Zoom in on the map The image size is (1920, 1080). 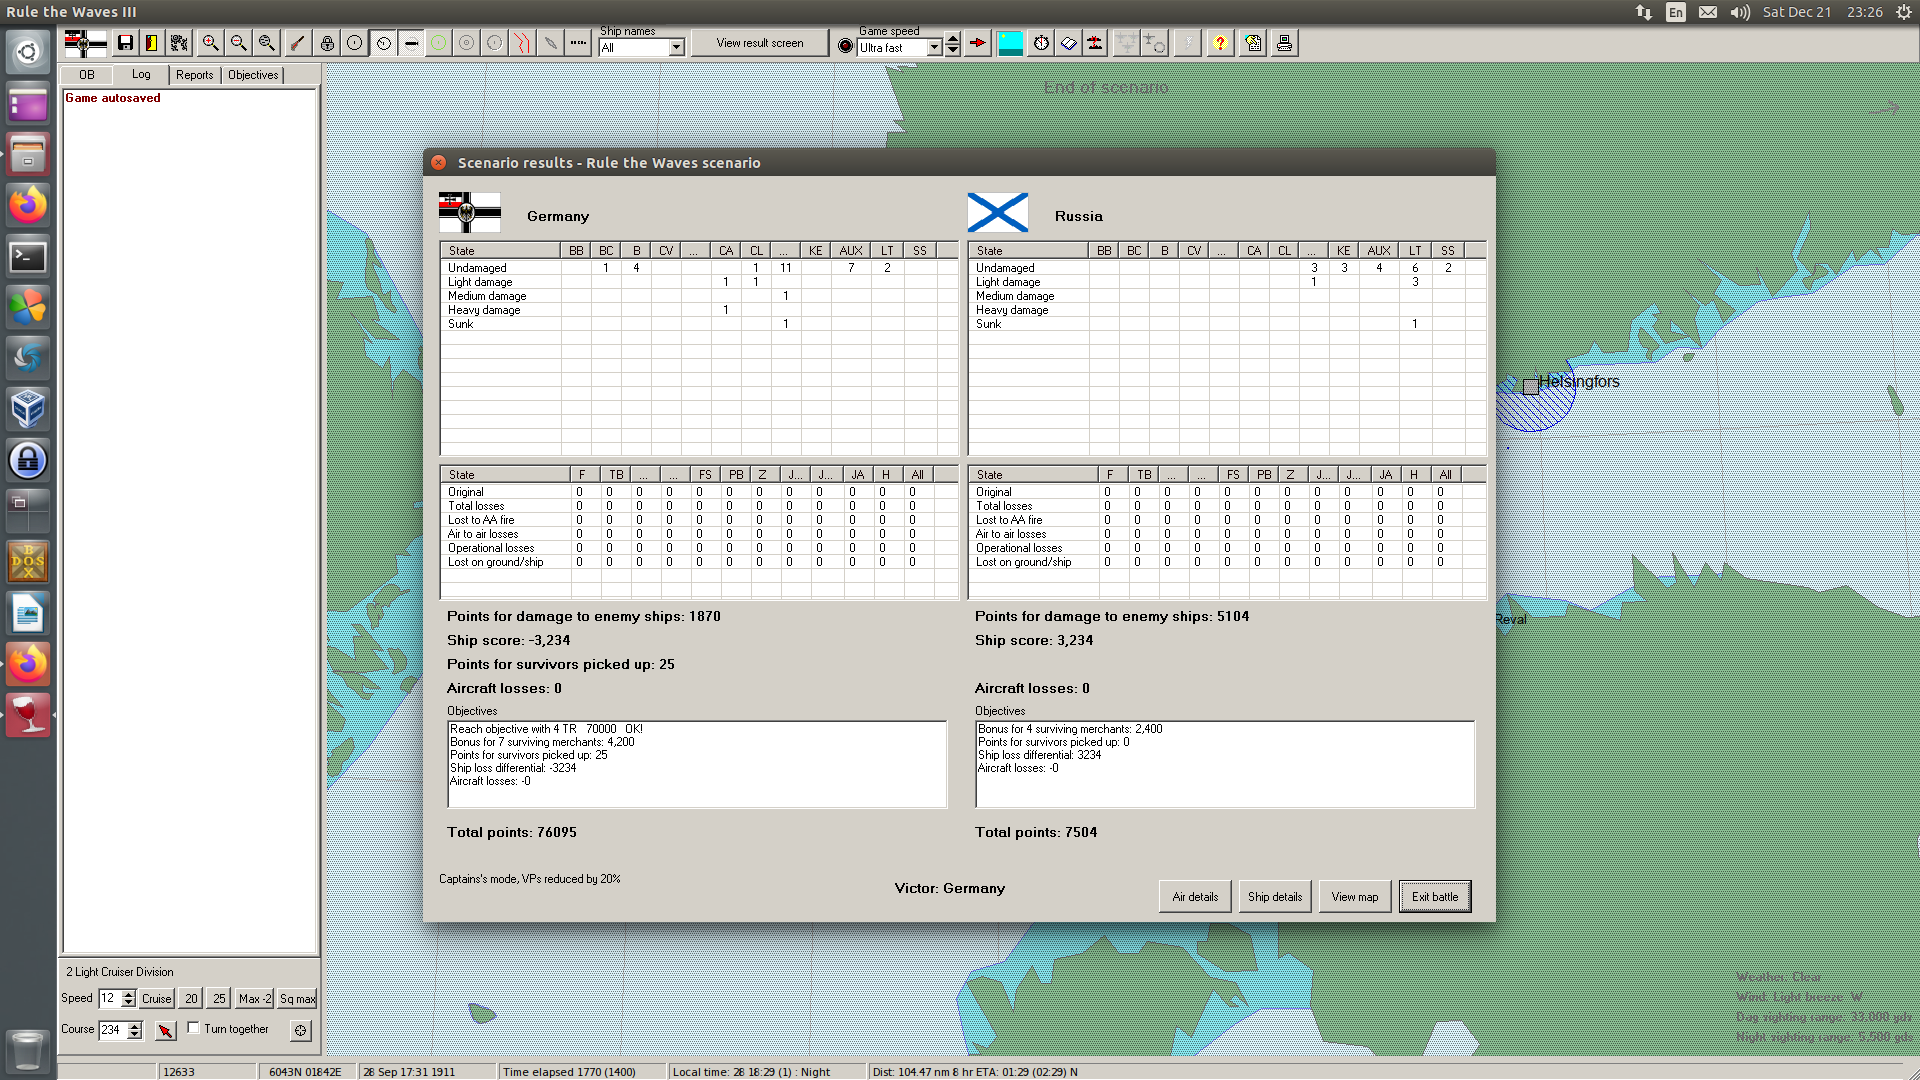pos(210,43)
